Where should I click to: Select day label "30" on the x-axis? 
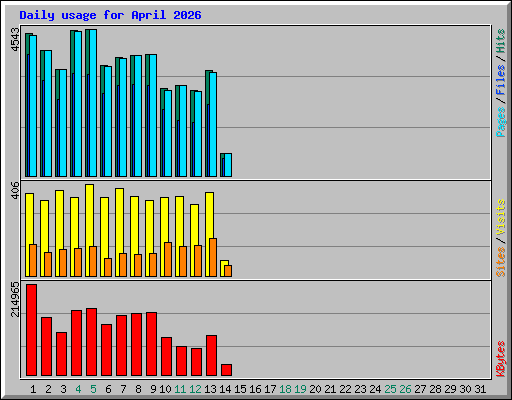(x=465, y=389)
